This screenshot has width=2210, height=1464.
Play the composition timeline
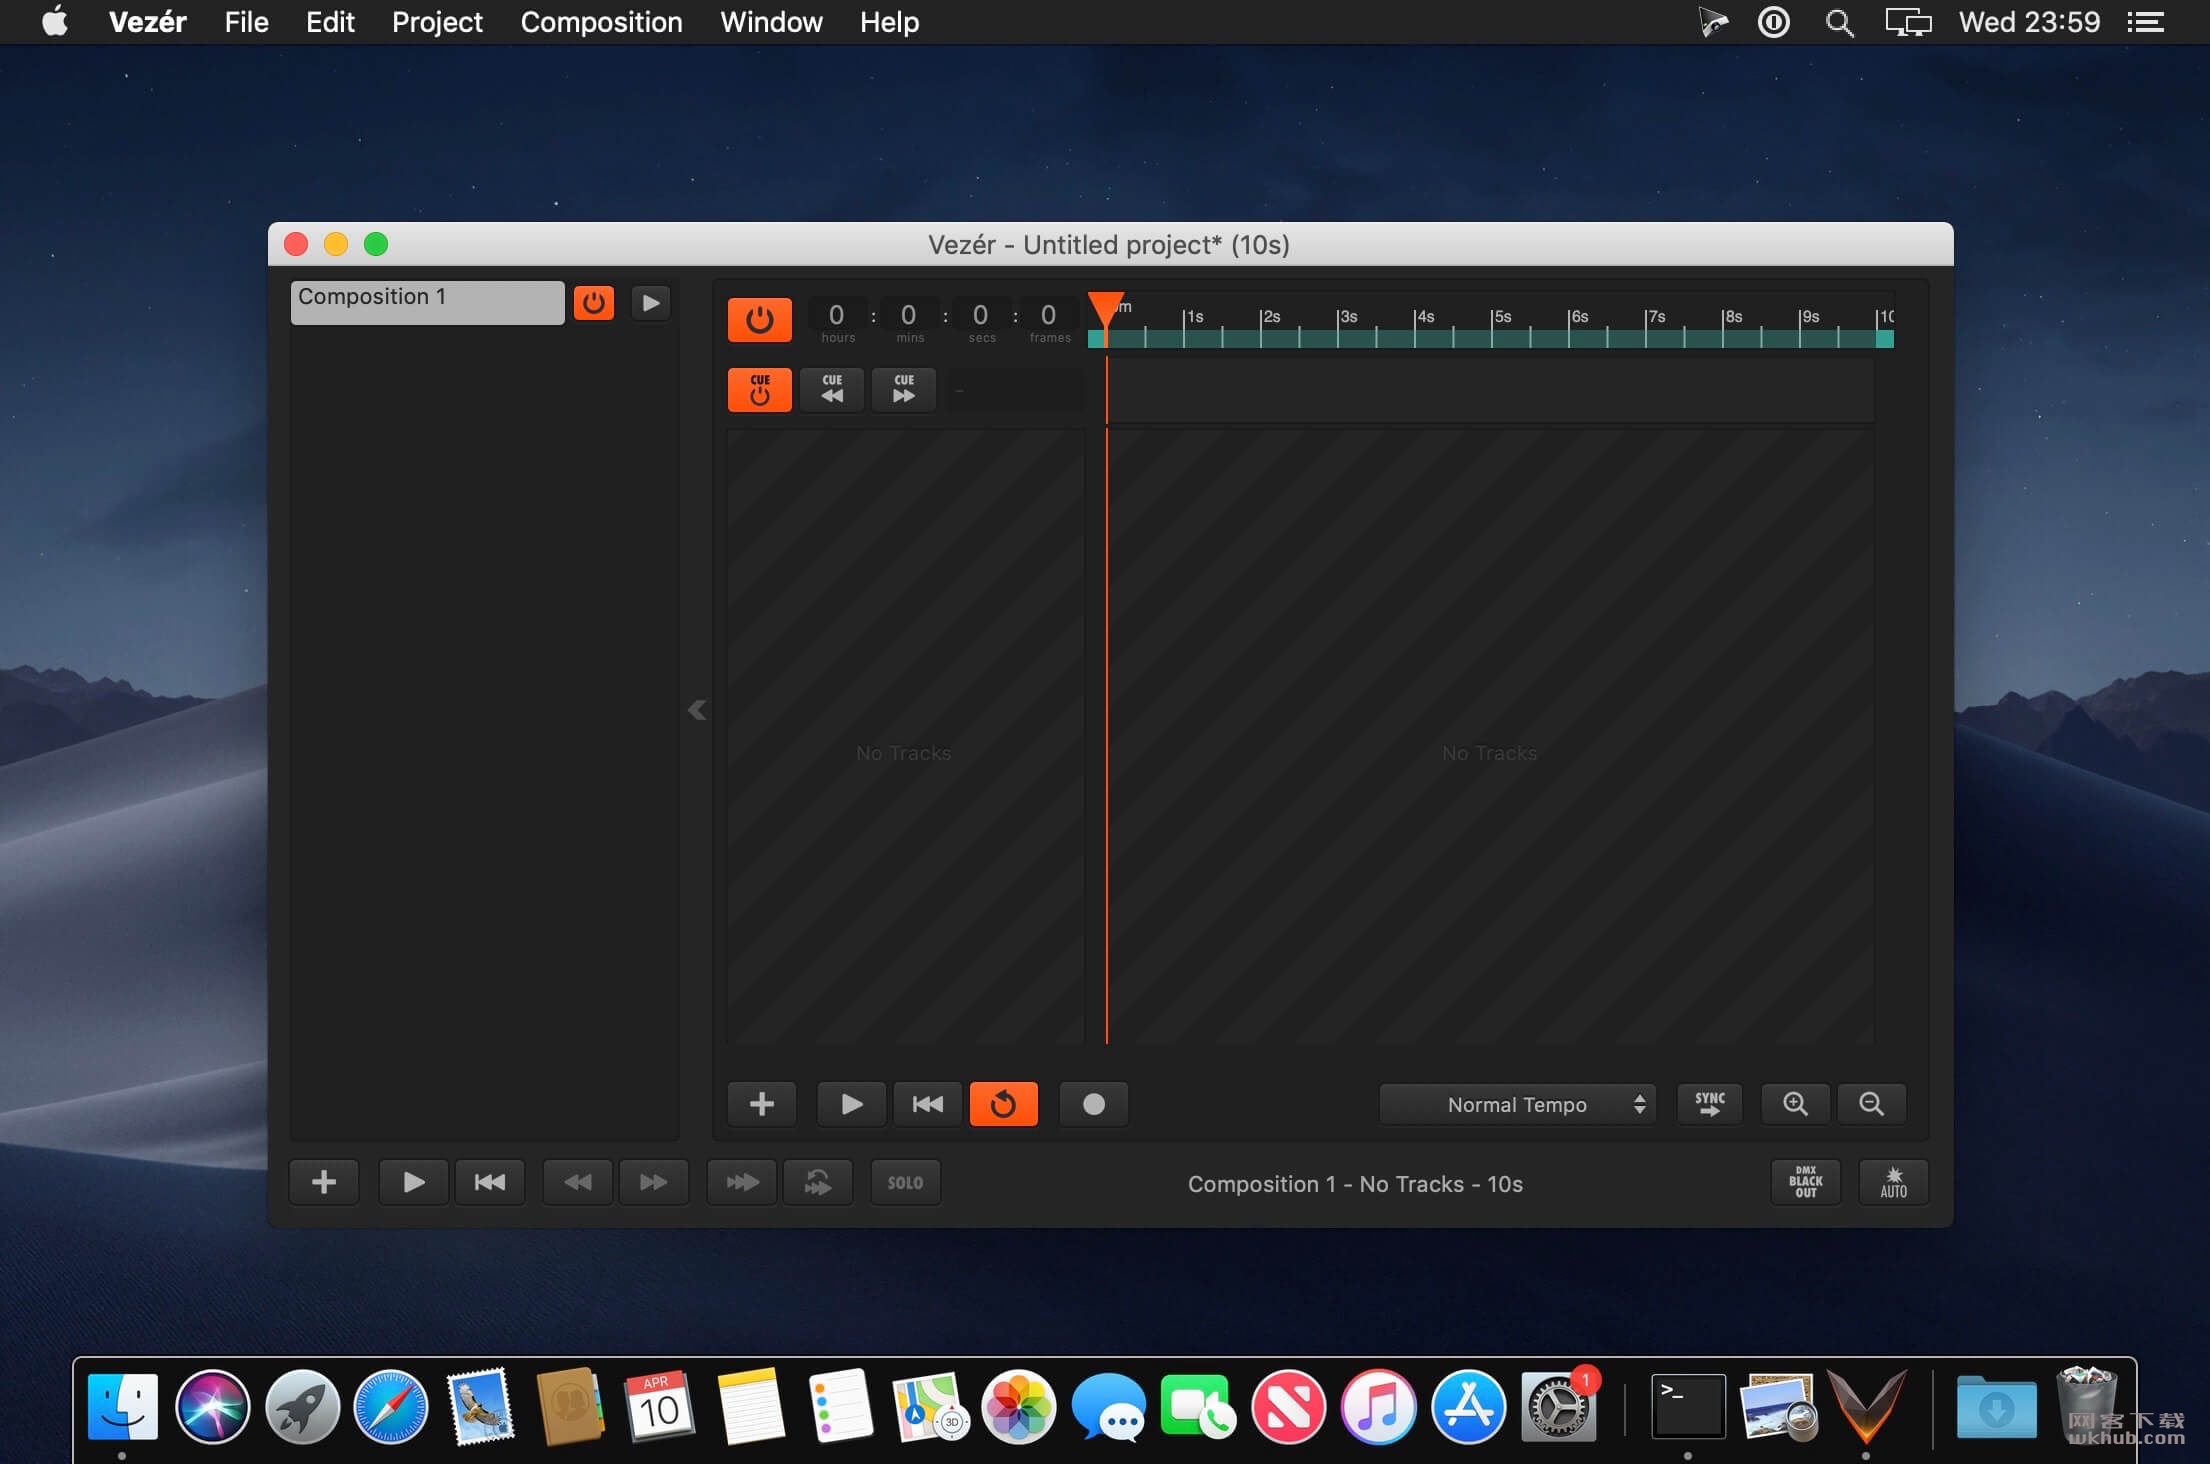(851, 1104)
